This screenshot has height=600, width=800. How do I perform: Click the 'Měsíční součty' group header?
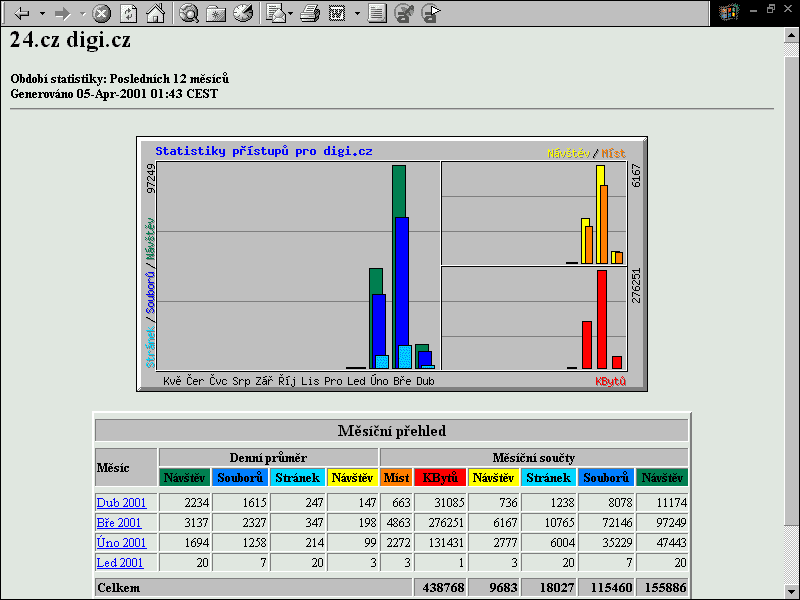[534, 458]
